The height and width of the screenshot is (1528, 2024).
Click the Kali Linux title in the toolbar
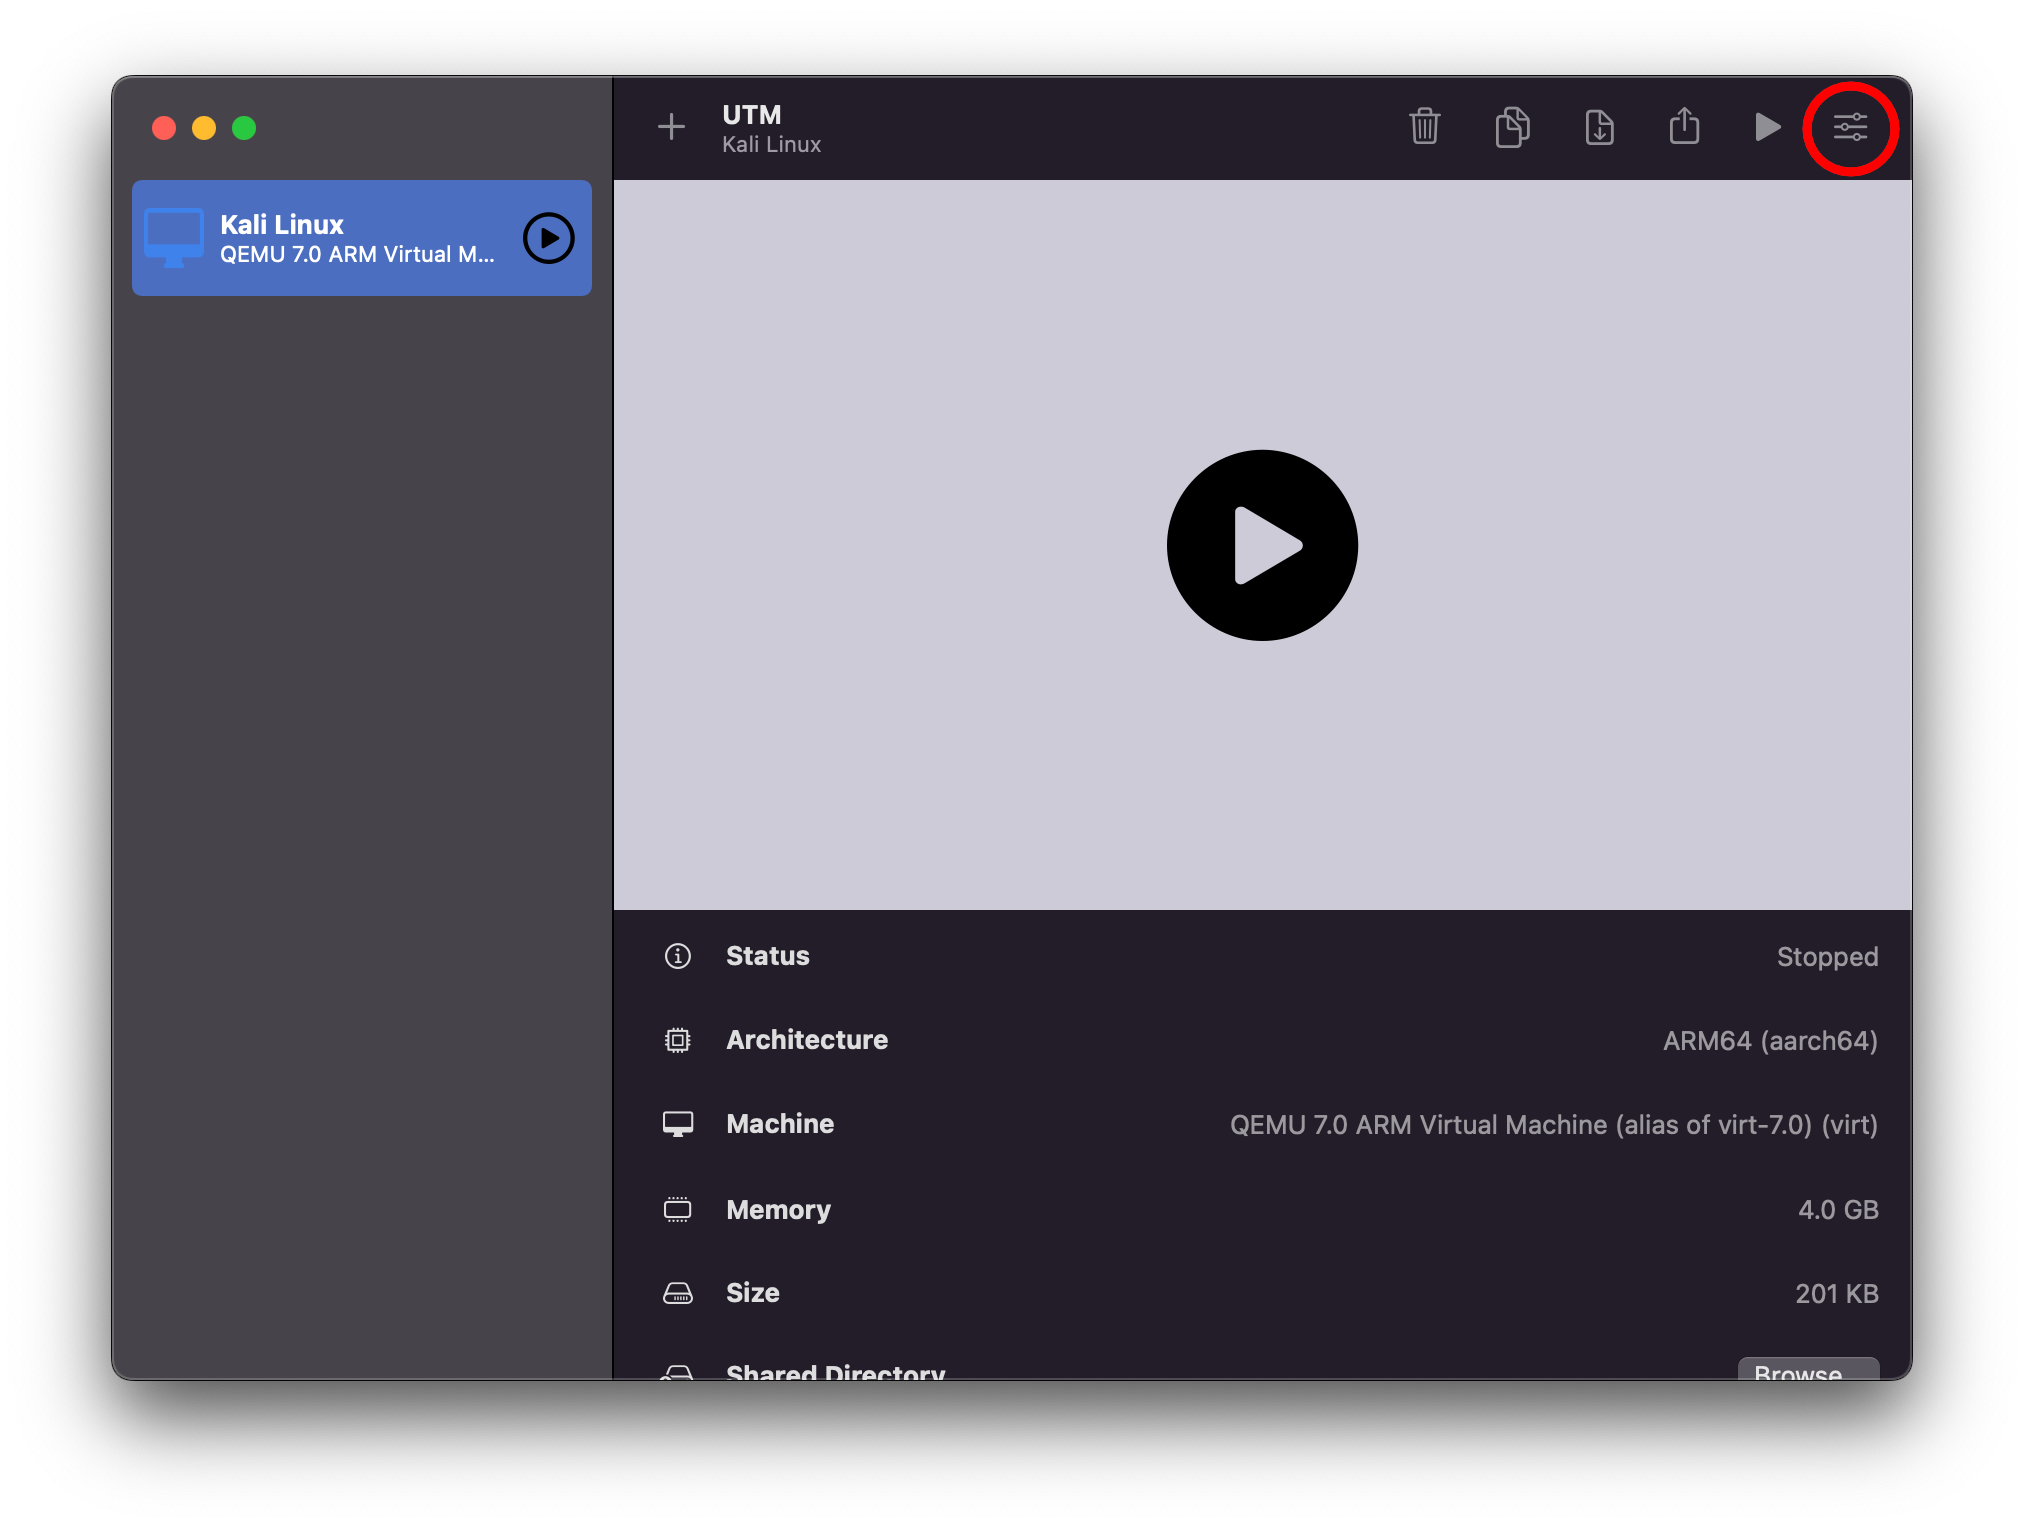(x=771, y=144)
